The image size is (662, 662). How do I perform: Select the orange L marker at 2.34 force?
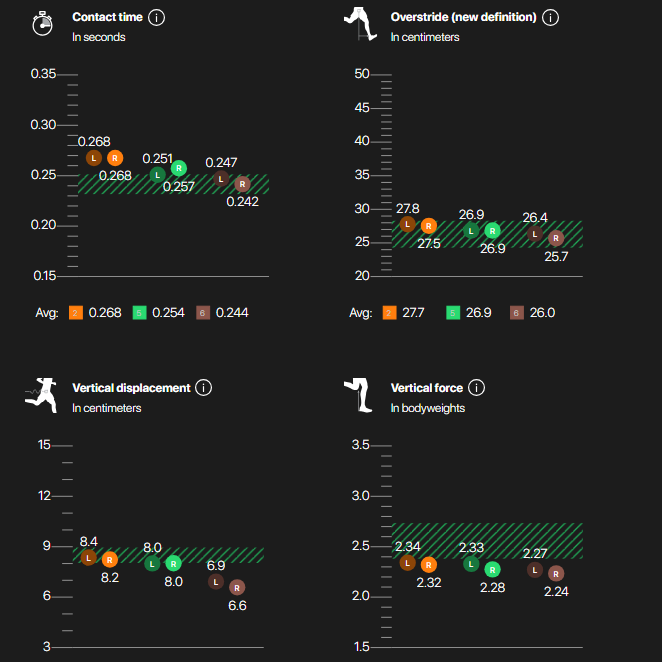click(x=407, y=563)
